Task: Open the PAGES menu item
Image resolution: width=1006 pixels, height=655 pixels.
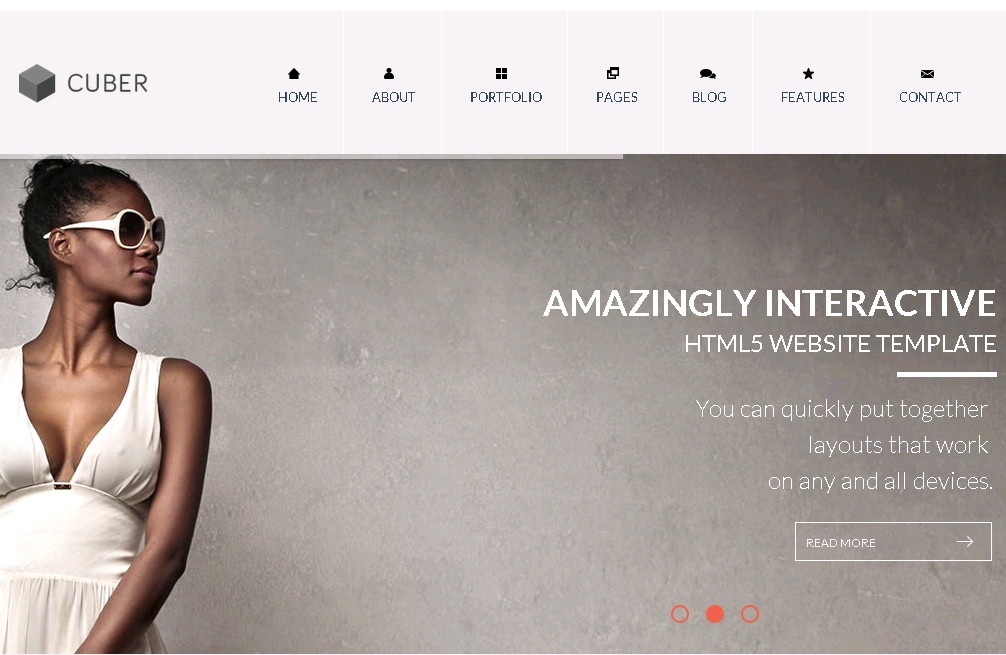Action: click(617, 97)
